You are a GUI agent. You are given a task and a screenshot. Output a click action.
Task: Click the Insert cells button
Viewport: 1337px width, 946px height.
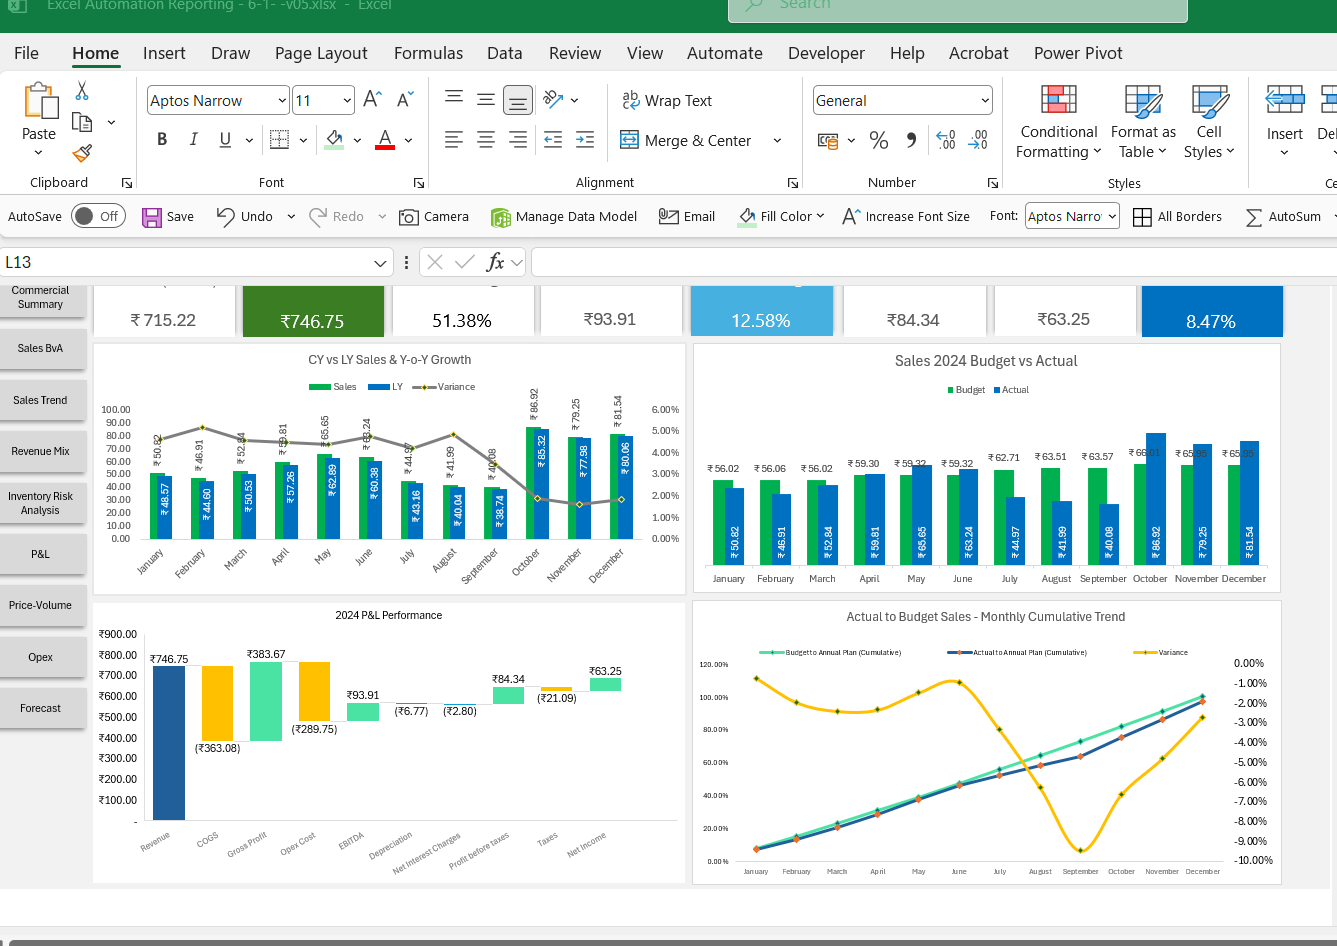click(x=1285, y=122)
